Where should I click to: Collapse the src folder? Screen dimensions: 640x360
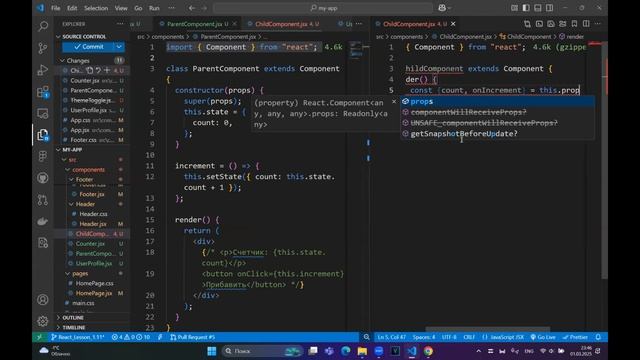(64, 160)
